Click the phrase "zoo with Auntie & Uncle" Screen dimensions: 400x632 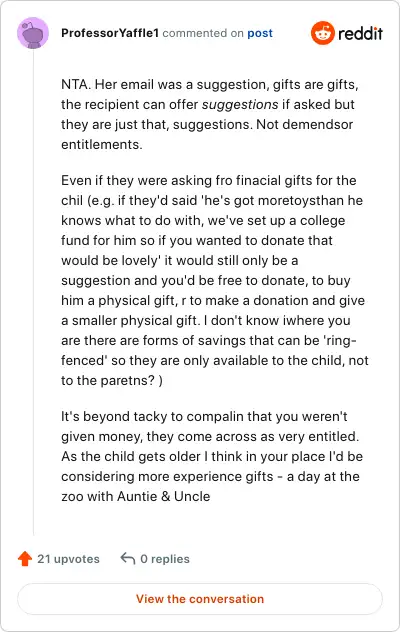(135, 496)
